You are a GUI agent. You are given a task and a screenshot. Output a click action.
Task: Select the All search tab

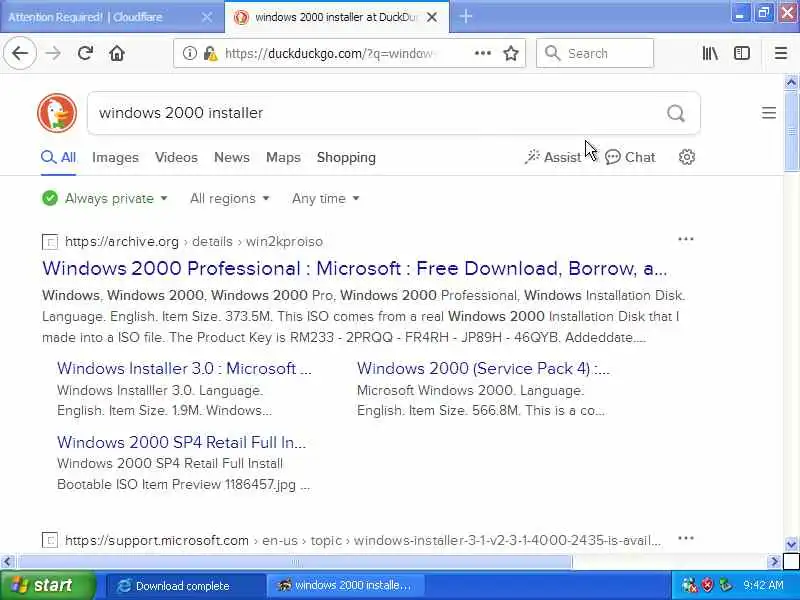[x=59, y=157]
